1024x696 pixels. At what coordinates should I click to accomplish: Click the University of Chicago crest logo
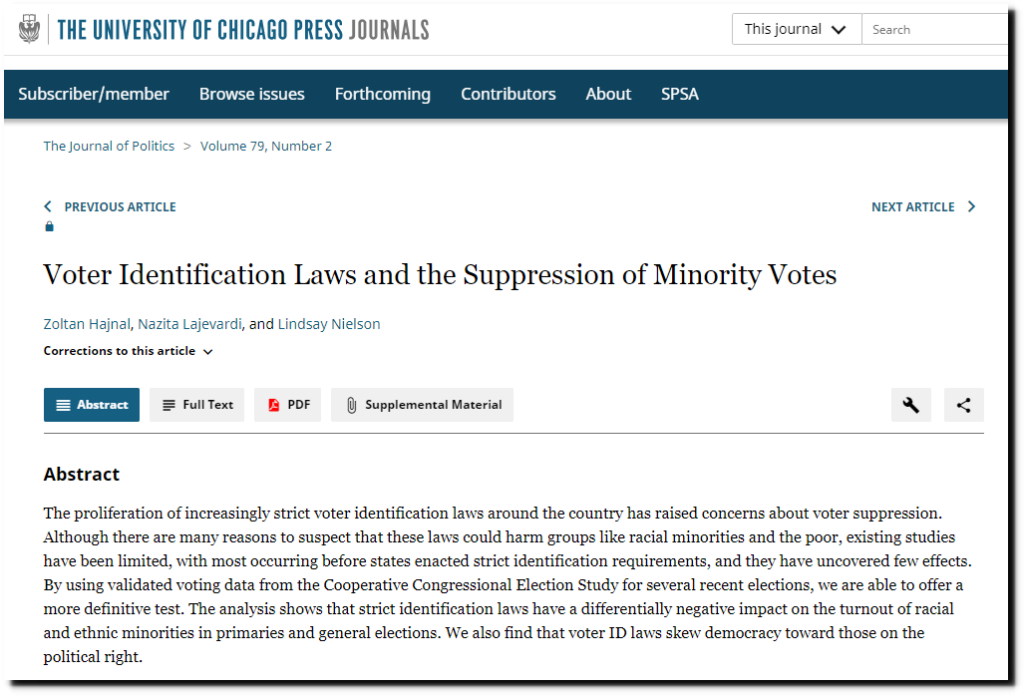coord(29,29)
